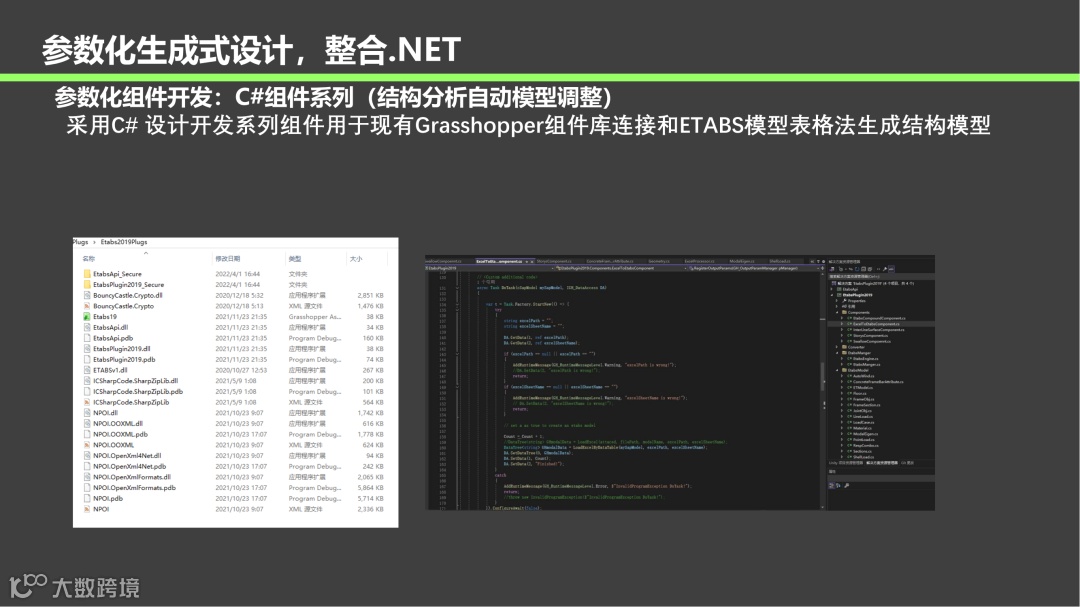Click the Solution Explorer search box
This screenshot has width=1080, height=607.
tap(882, 276)
